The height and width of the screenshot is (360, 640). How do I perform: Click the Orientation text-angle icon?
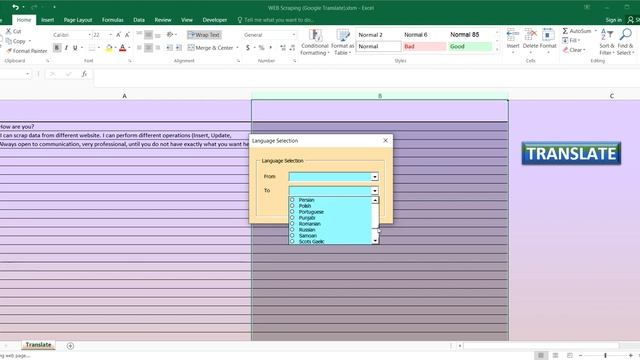[170, 35]
